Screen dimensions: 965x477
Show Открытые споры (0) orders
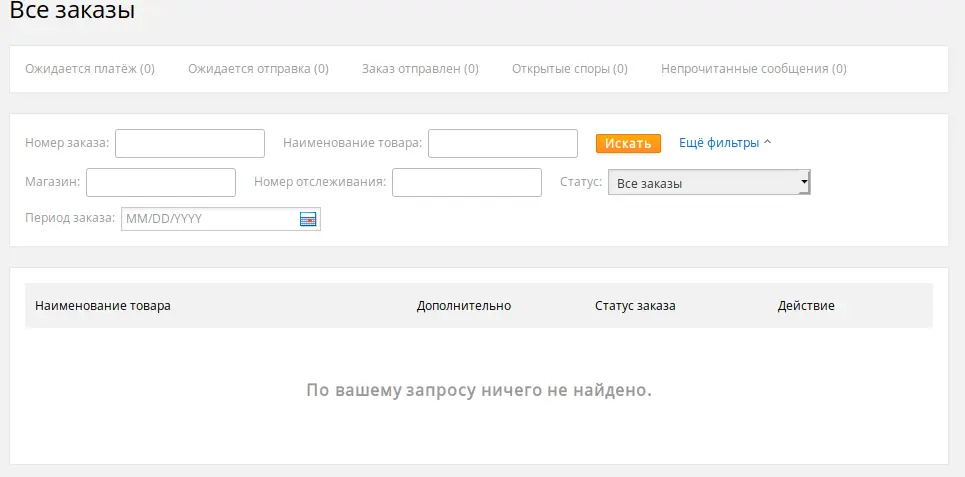[570, 69]
